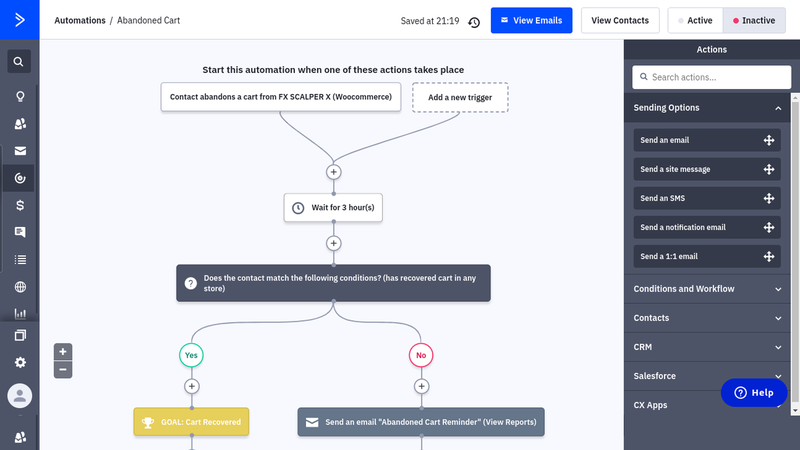Viewport: 800px width, 450px height.
Task: Select the Send a notification email action
Action: point(707,228)
